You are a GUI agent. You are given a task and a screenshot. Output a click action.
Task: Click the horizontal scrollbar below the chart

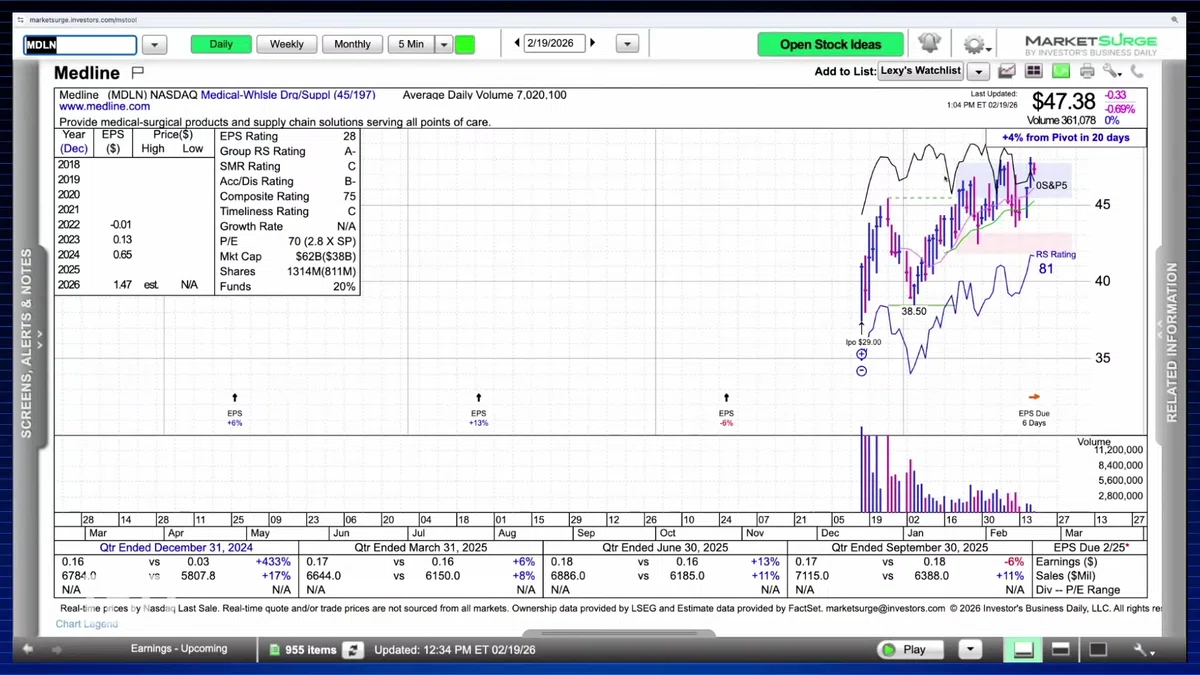pyautogui.click(x=619, y=632)
